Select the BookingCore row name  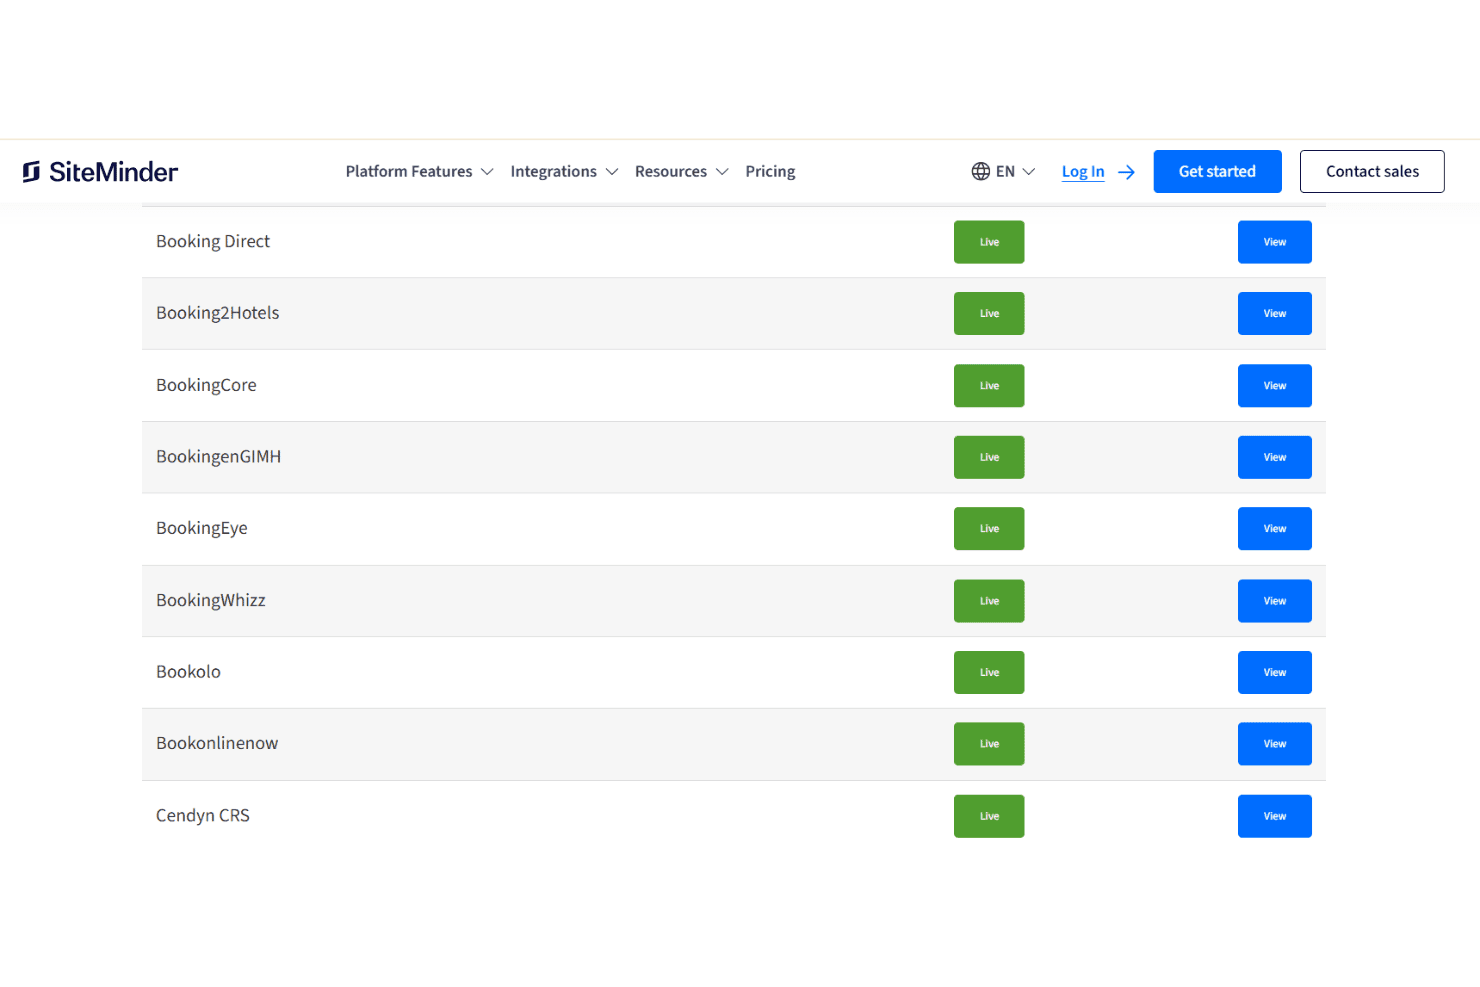(x=206, y=385)
